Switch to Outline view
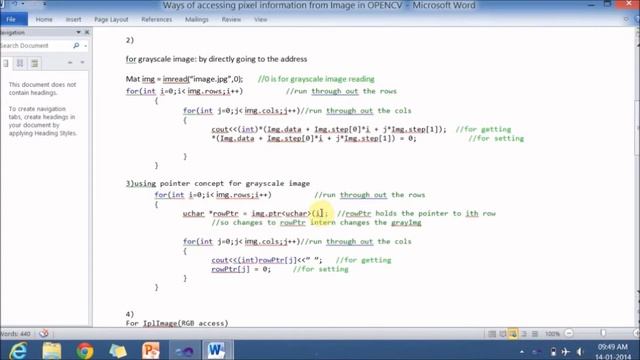 (524, 334)
